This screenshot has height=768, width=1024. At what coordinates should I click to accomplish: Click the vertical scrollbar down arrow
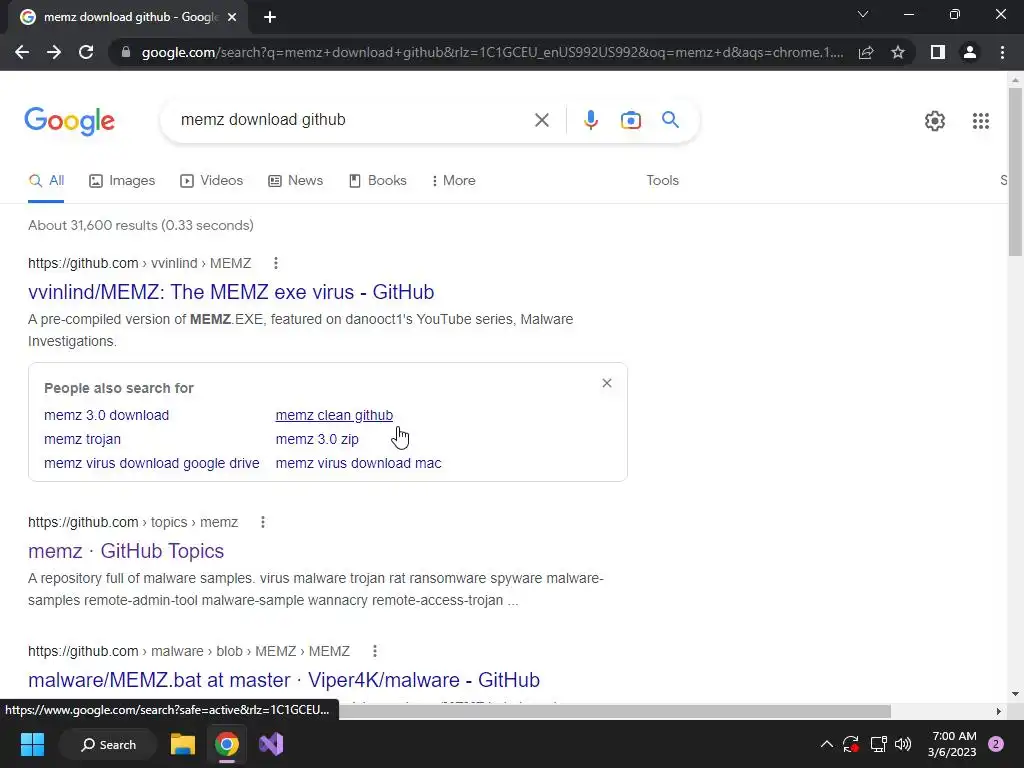point(1015,694)
